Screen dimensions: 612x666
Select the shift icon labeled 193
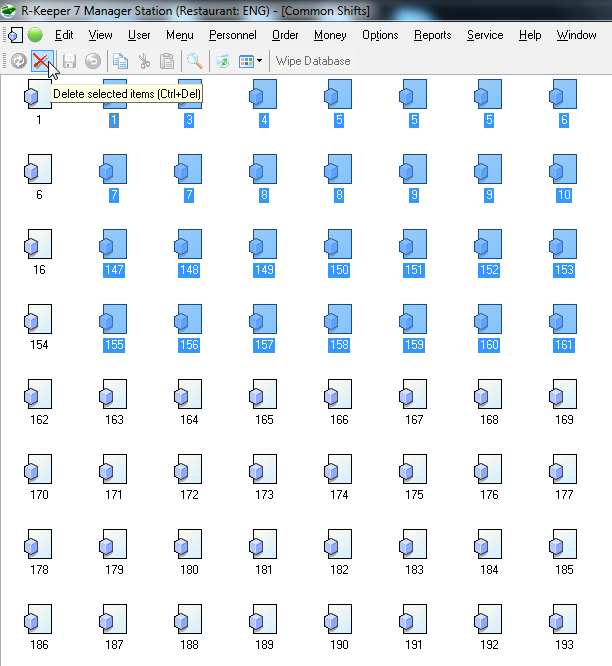pyautogui.click(x=563, y=619)
